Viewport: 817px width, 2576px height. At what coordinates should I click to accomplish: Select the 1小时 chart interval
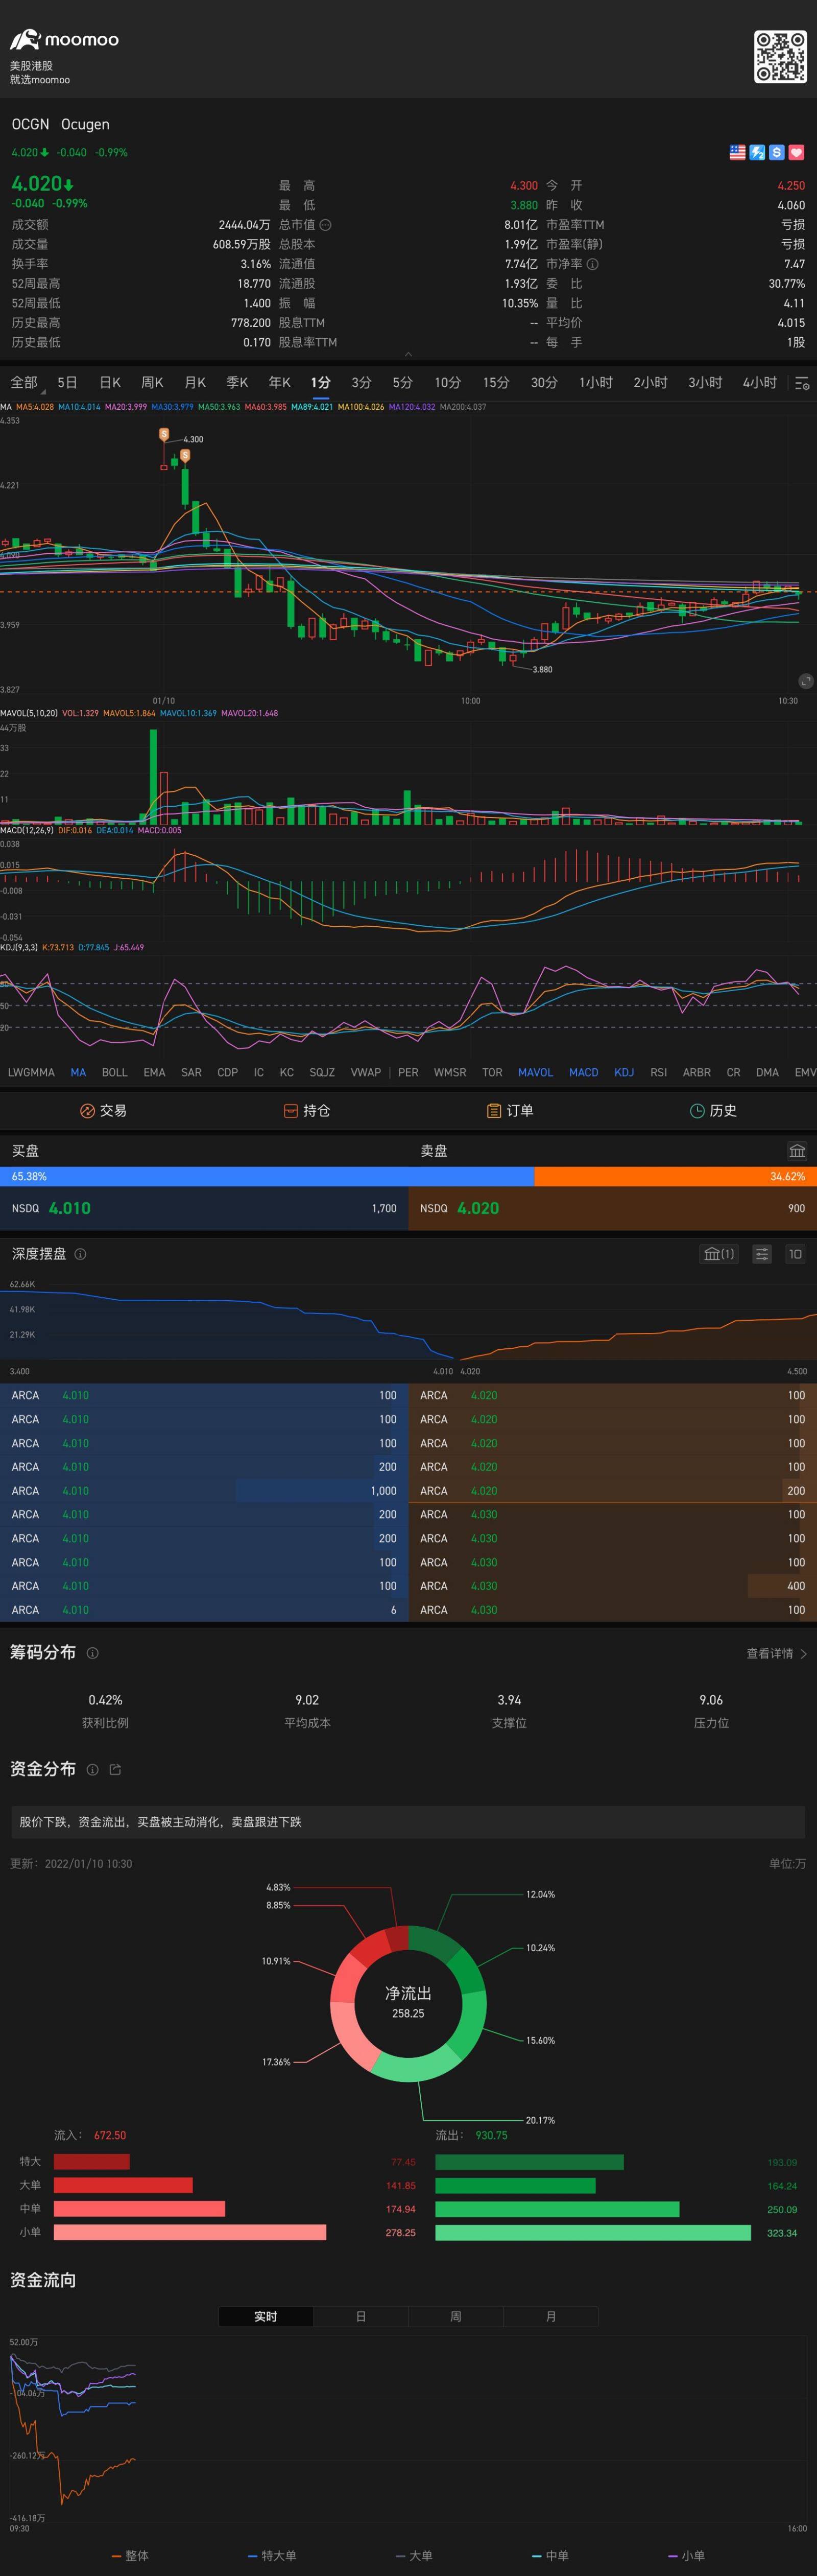click(x=596, y=383)
